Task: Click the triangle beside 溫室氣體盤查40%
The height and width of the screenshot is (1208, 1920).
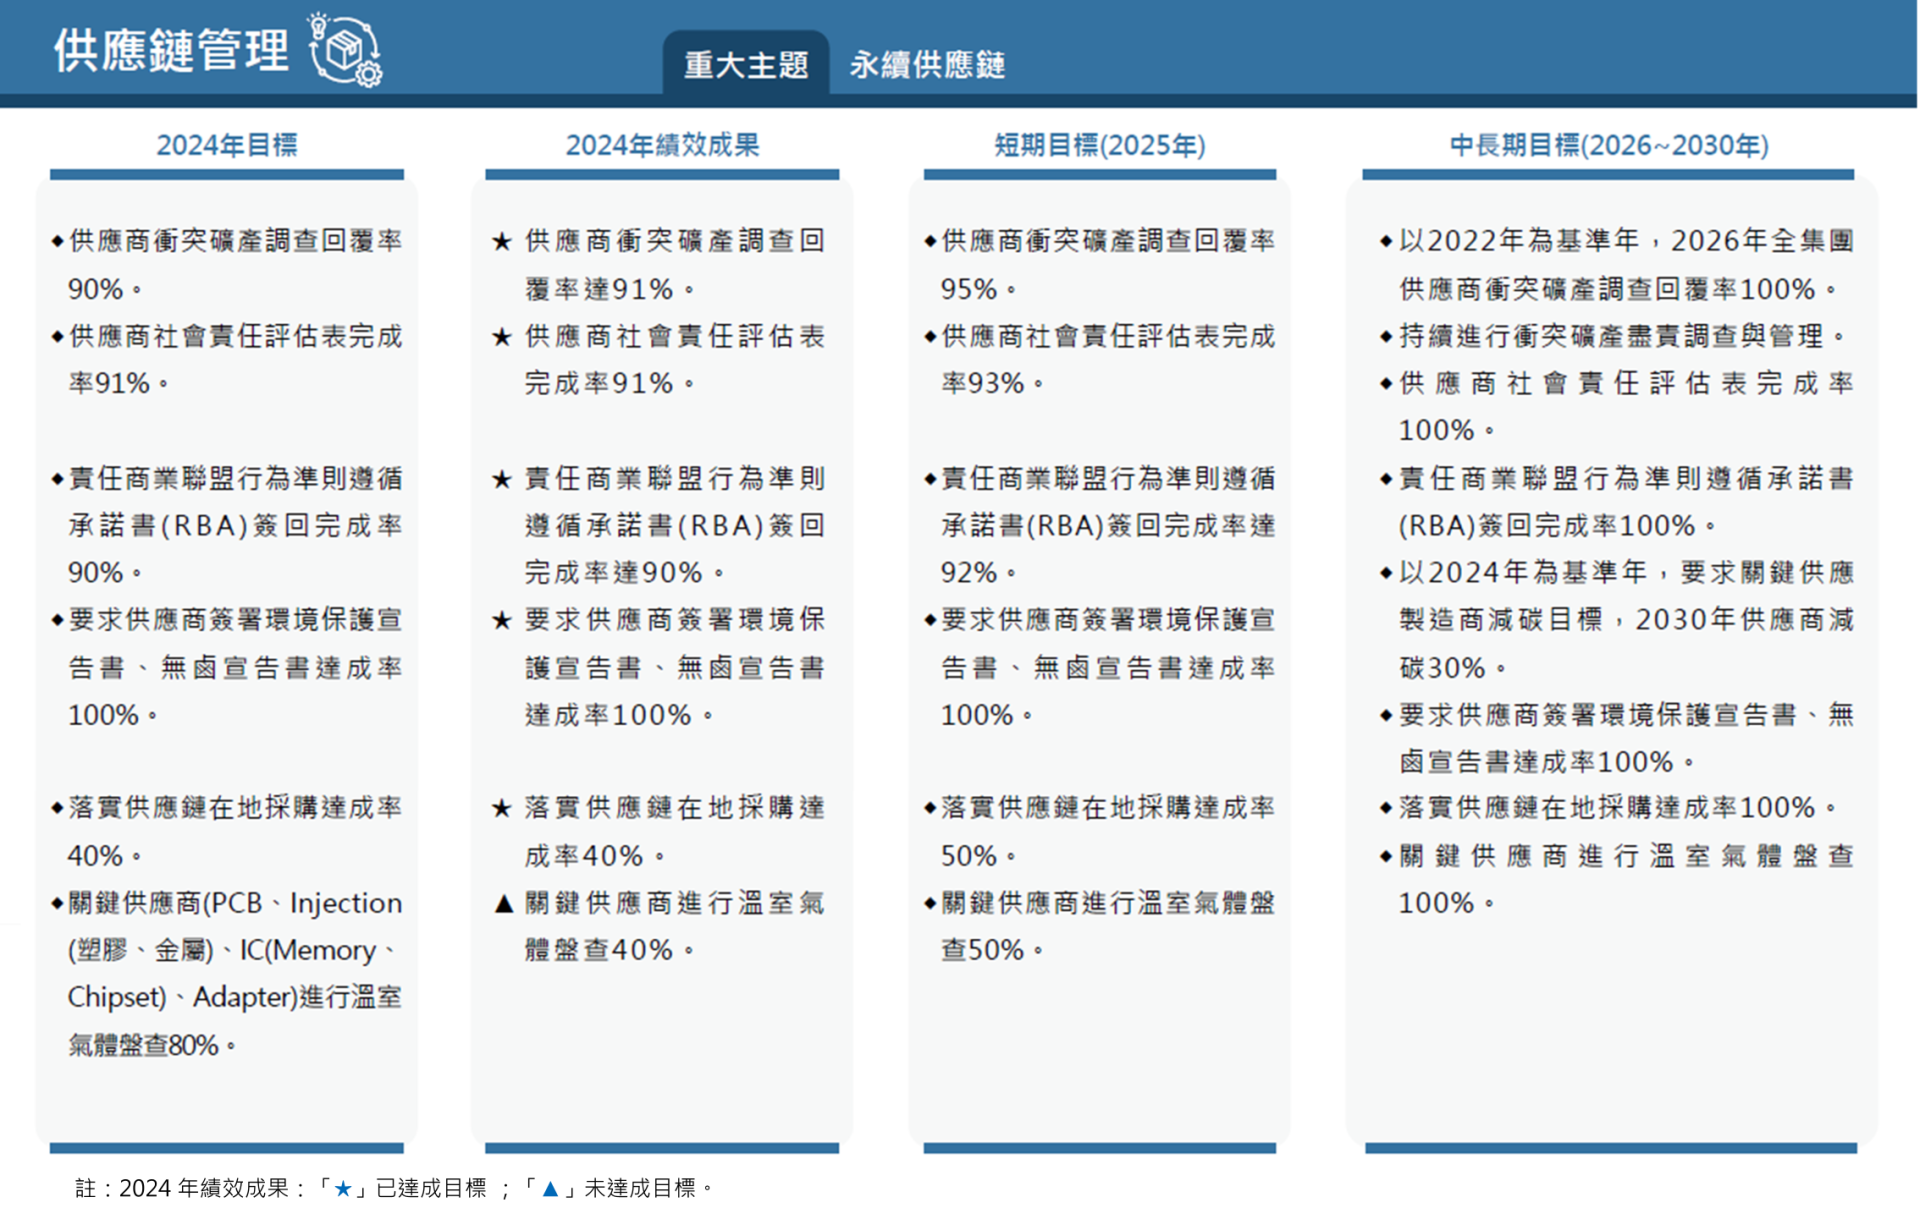Action: point(504,904)
